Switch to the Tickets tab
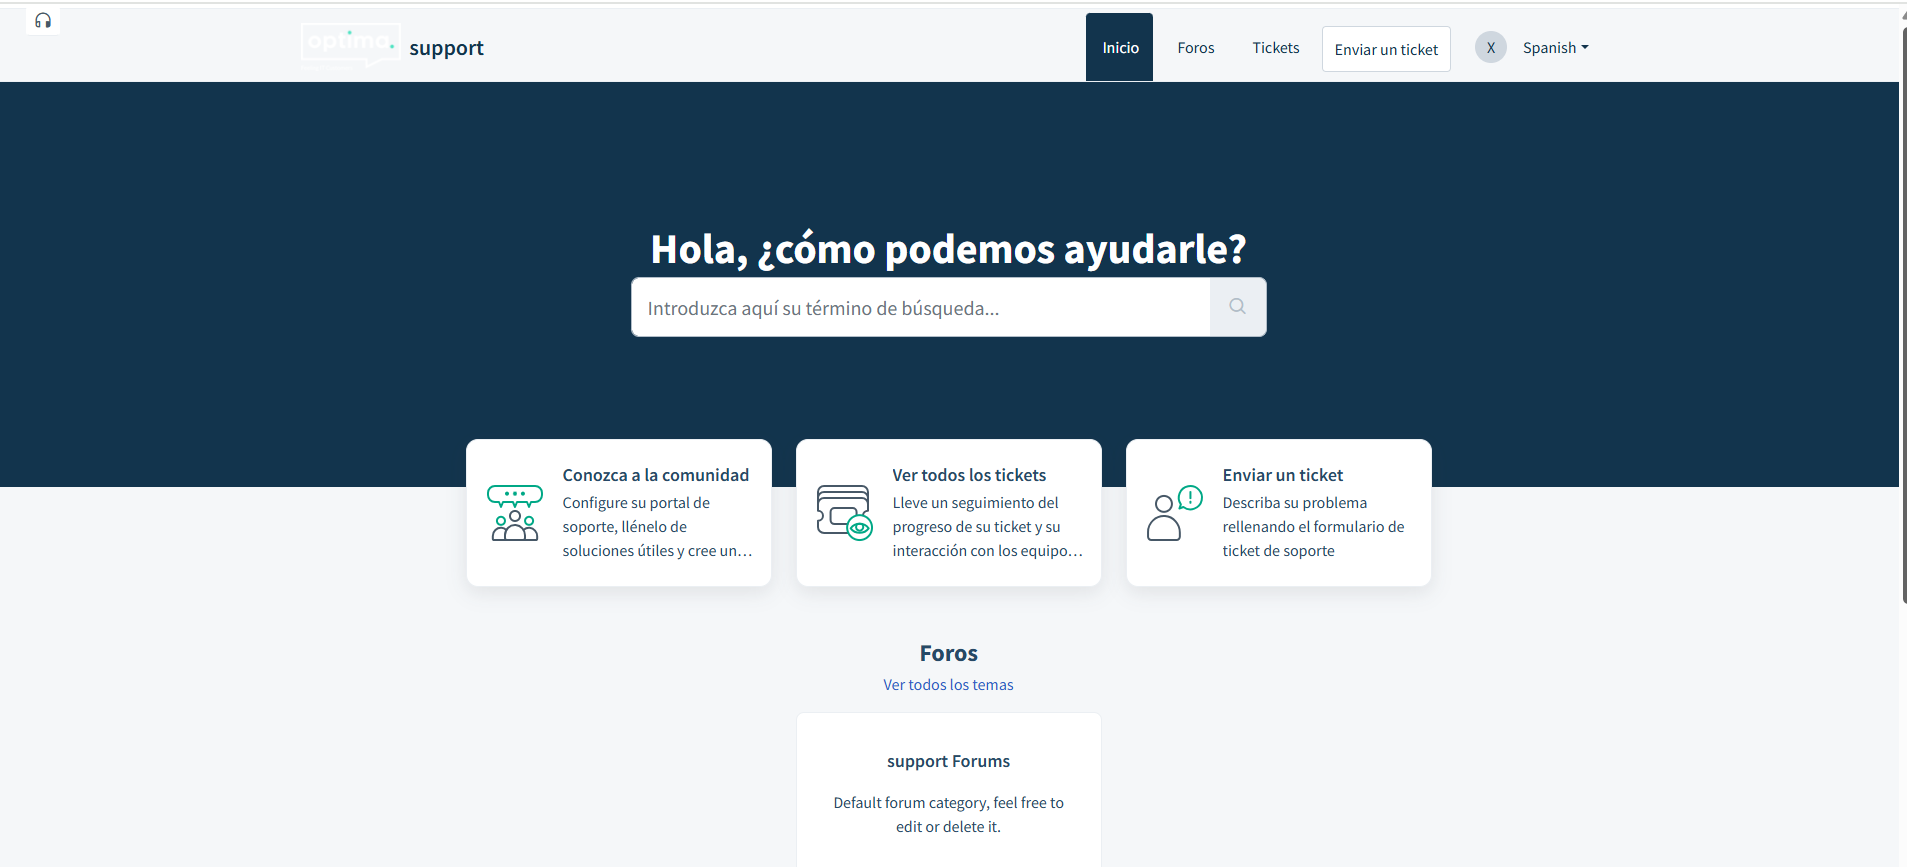This screenshot has height=867, width=1907. 1275,48
